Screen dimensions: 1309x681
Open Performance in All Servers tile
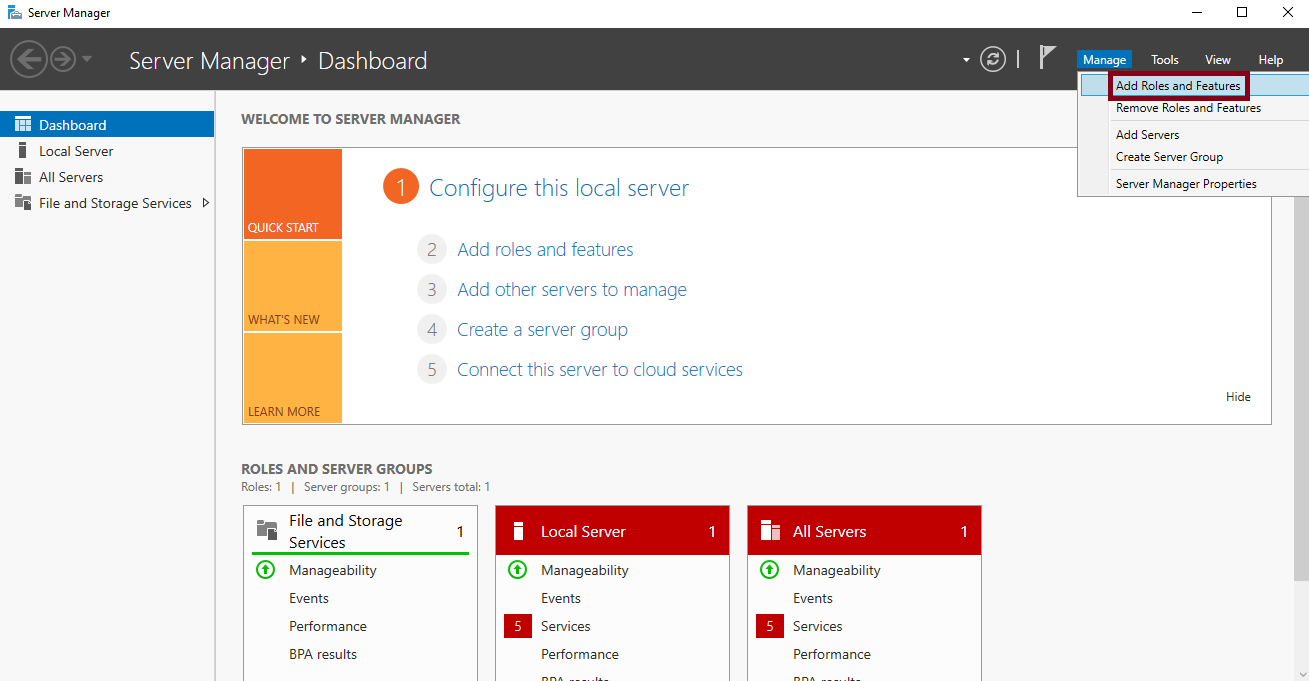point(832,654)
